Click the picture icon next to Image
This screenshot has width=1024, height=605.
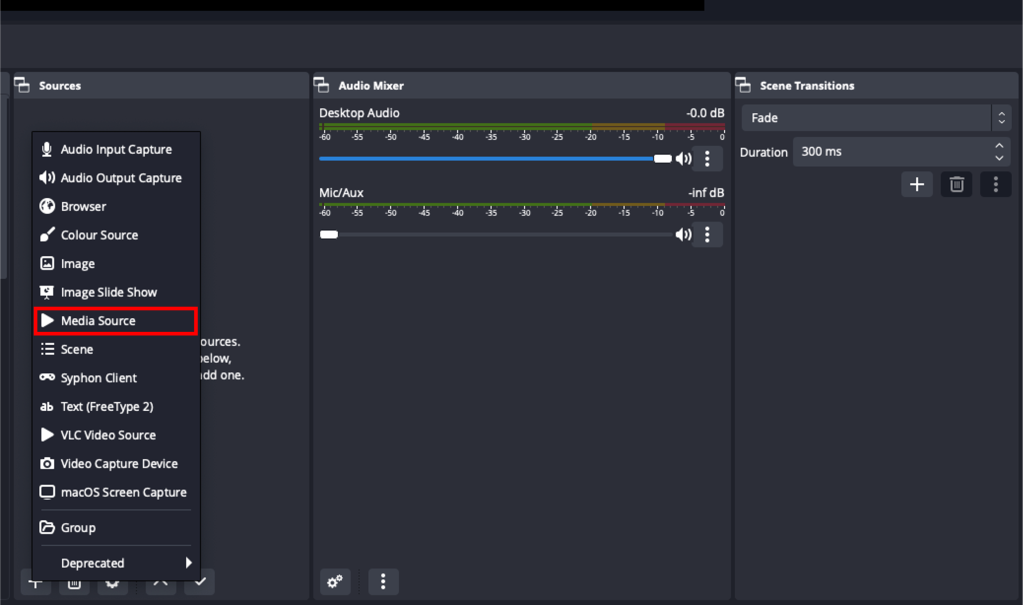click(47, 263)
